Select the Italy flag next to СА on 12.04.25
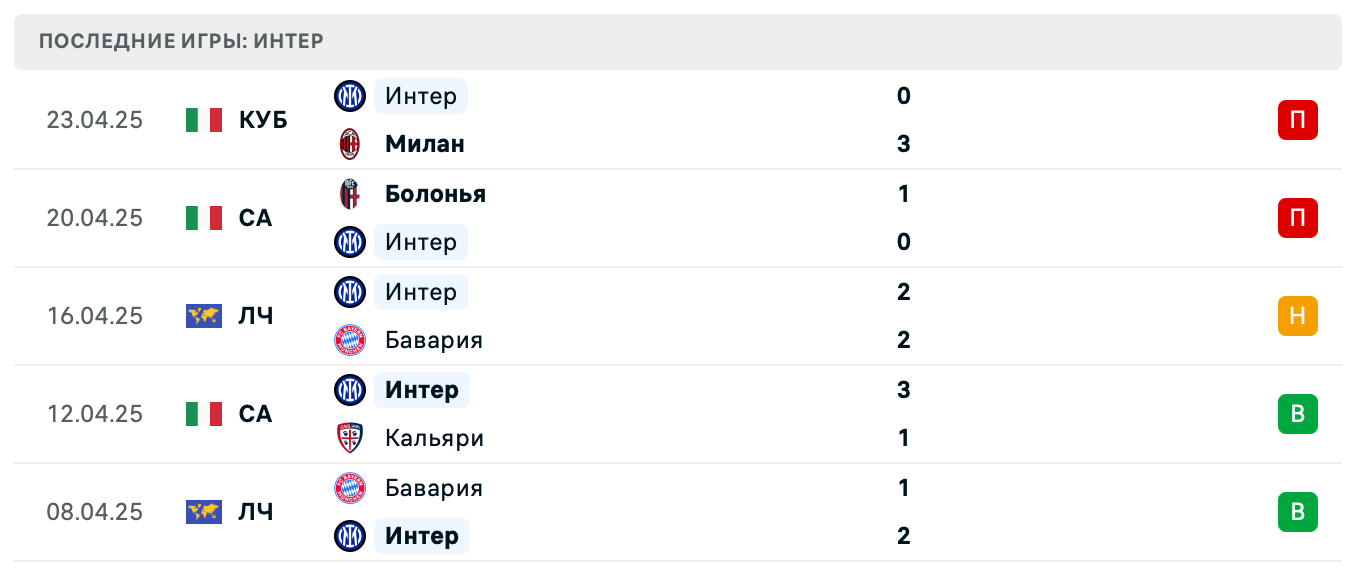 point(203,413)
